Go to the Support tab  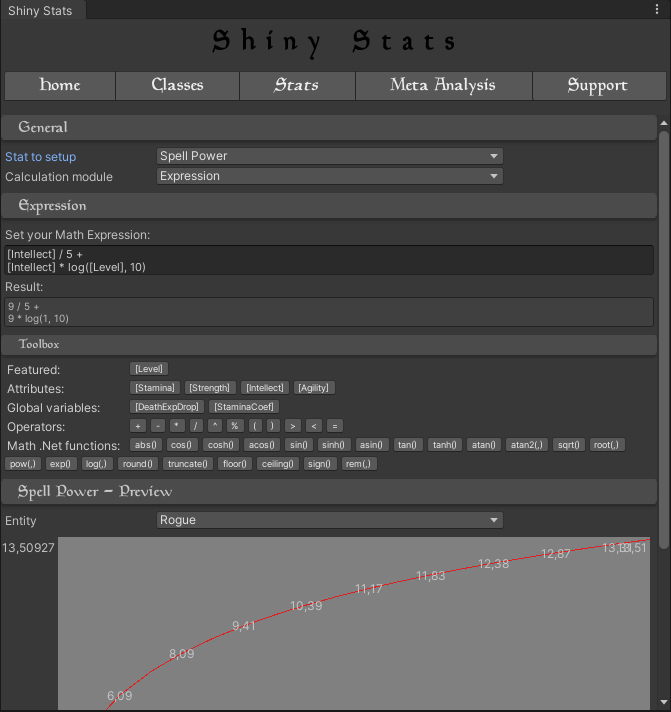click(597, 86)
